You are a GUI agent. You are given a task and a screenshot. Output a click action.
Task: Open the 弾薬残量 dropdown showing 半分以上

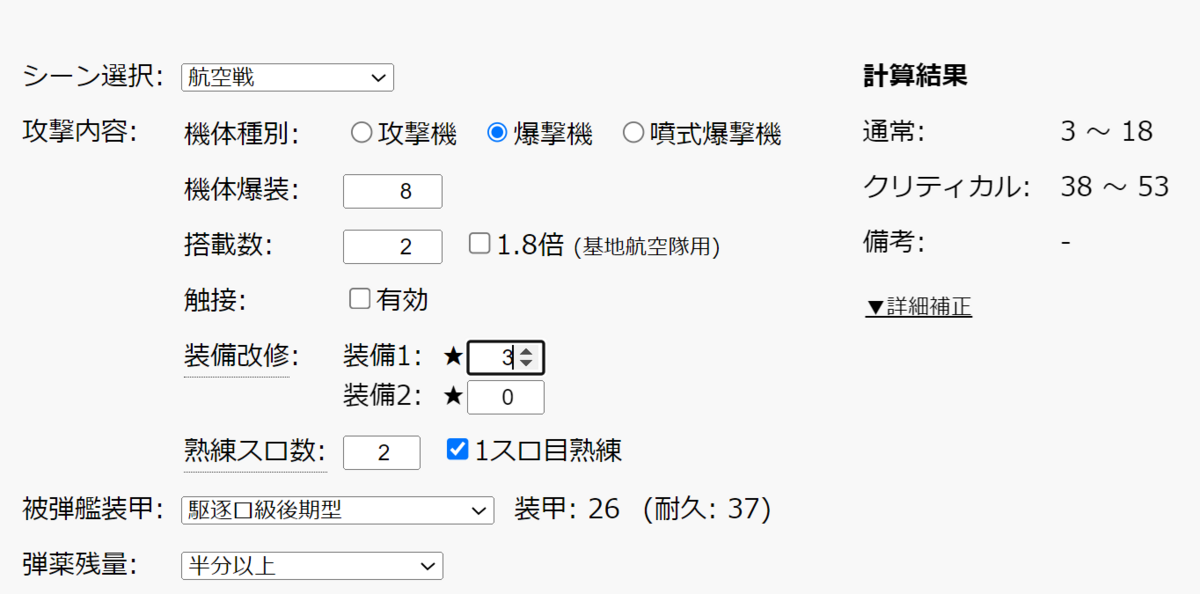(312, 566)
